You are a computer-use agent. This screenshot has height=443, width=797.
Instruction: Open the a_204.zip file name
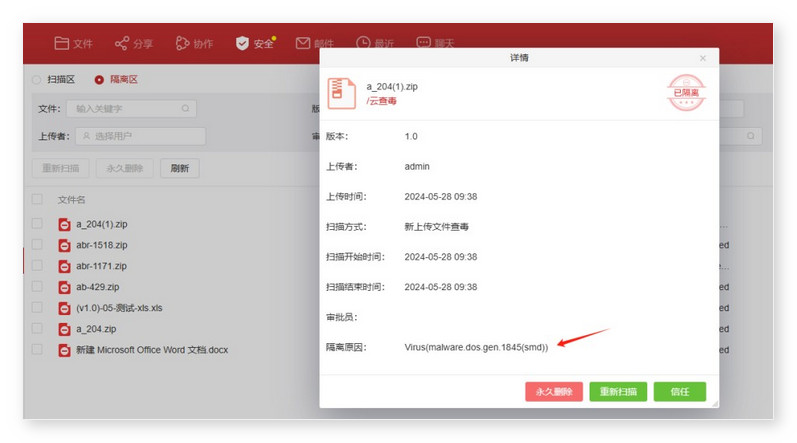(x=96, y=329)
